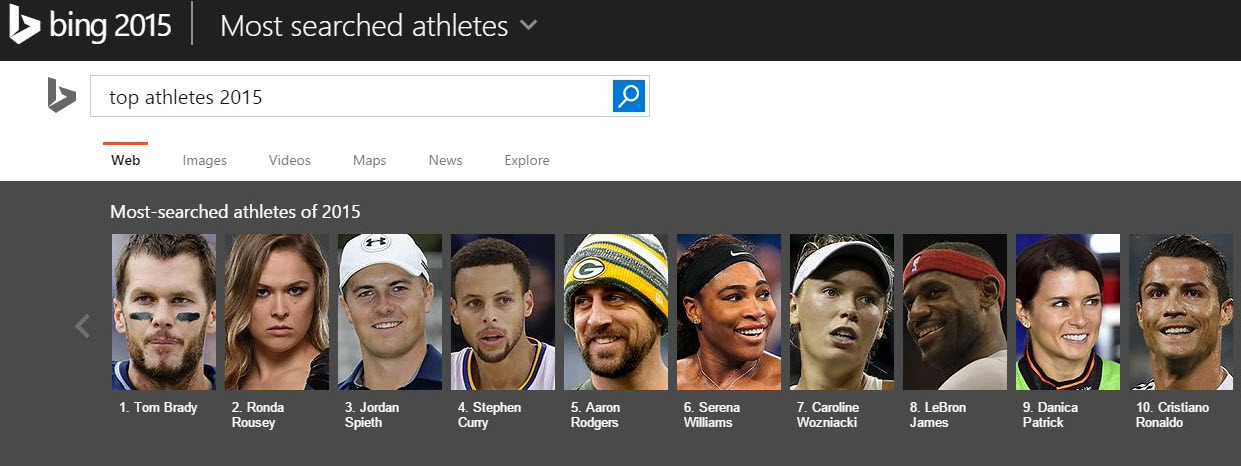This screenshot has width=1241, height=466.
Task: Select Stephen Curry's thumbnail image
Action: tap(503, 312)
